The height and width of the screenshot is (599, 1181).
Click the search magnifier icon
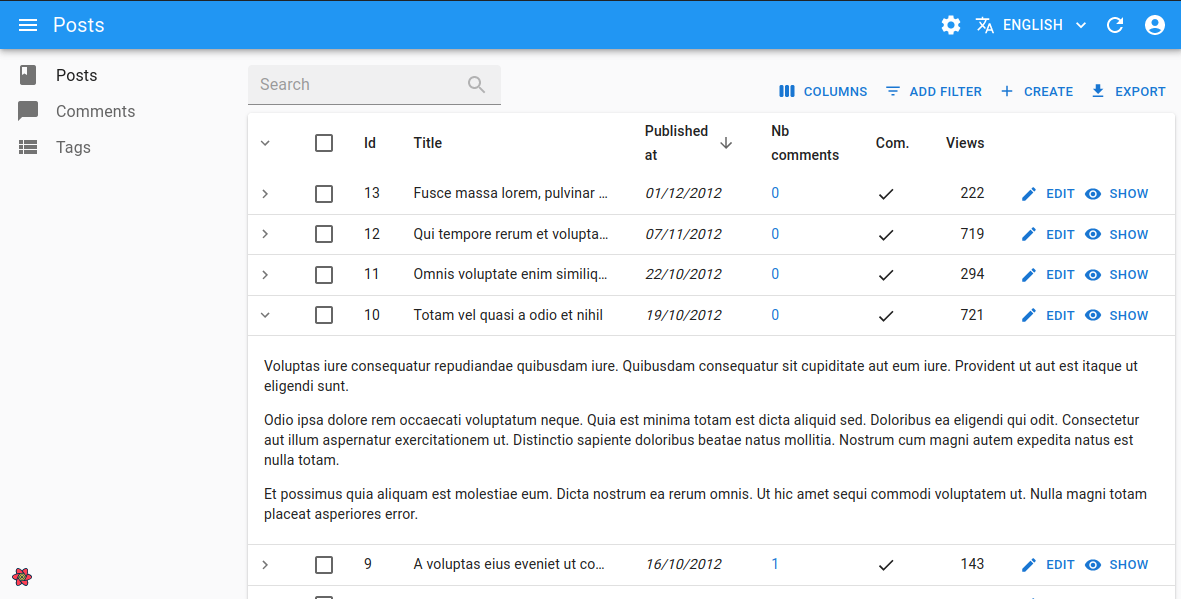(x=477, y=85)
